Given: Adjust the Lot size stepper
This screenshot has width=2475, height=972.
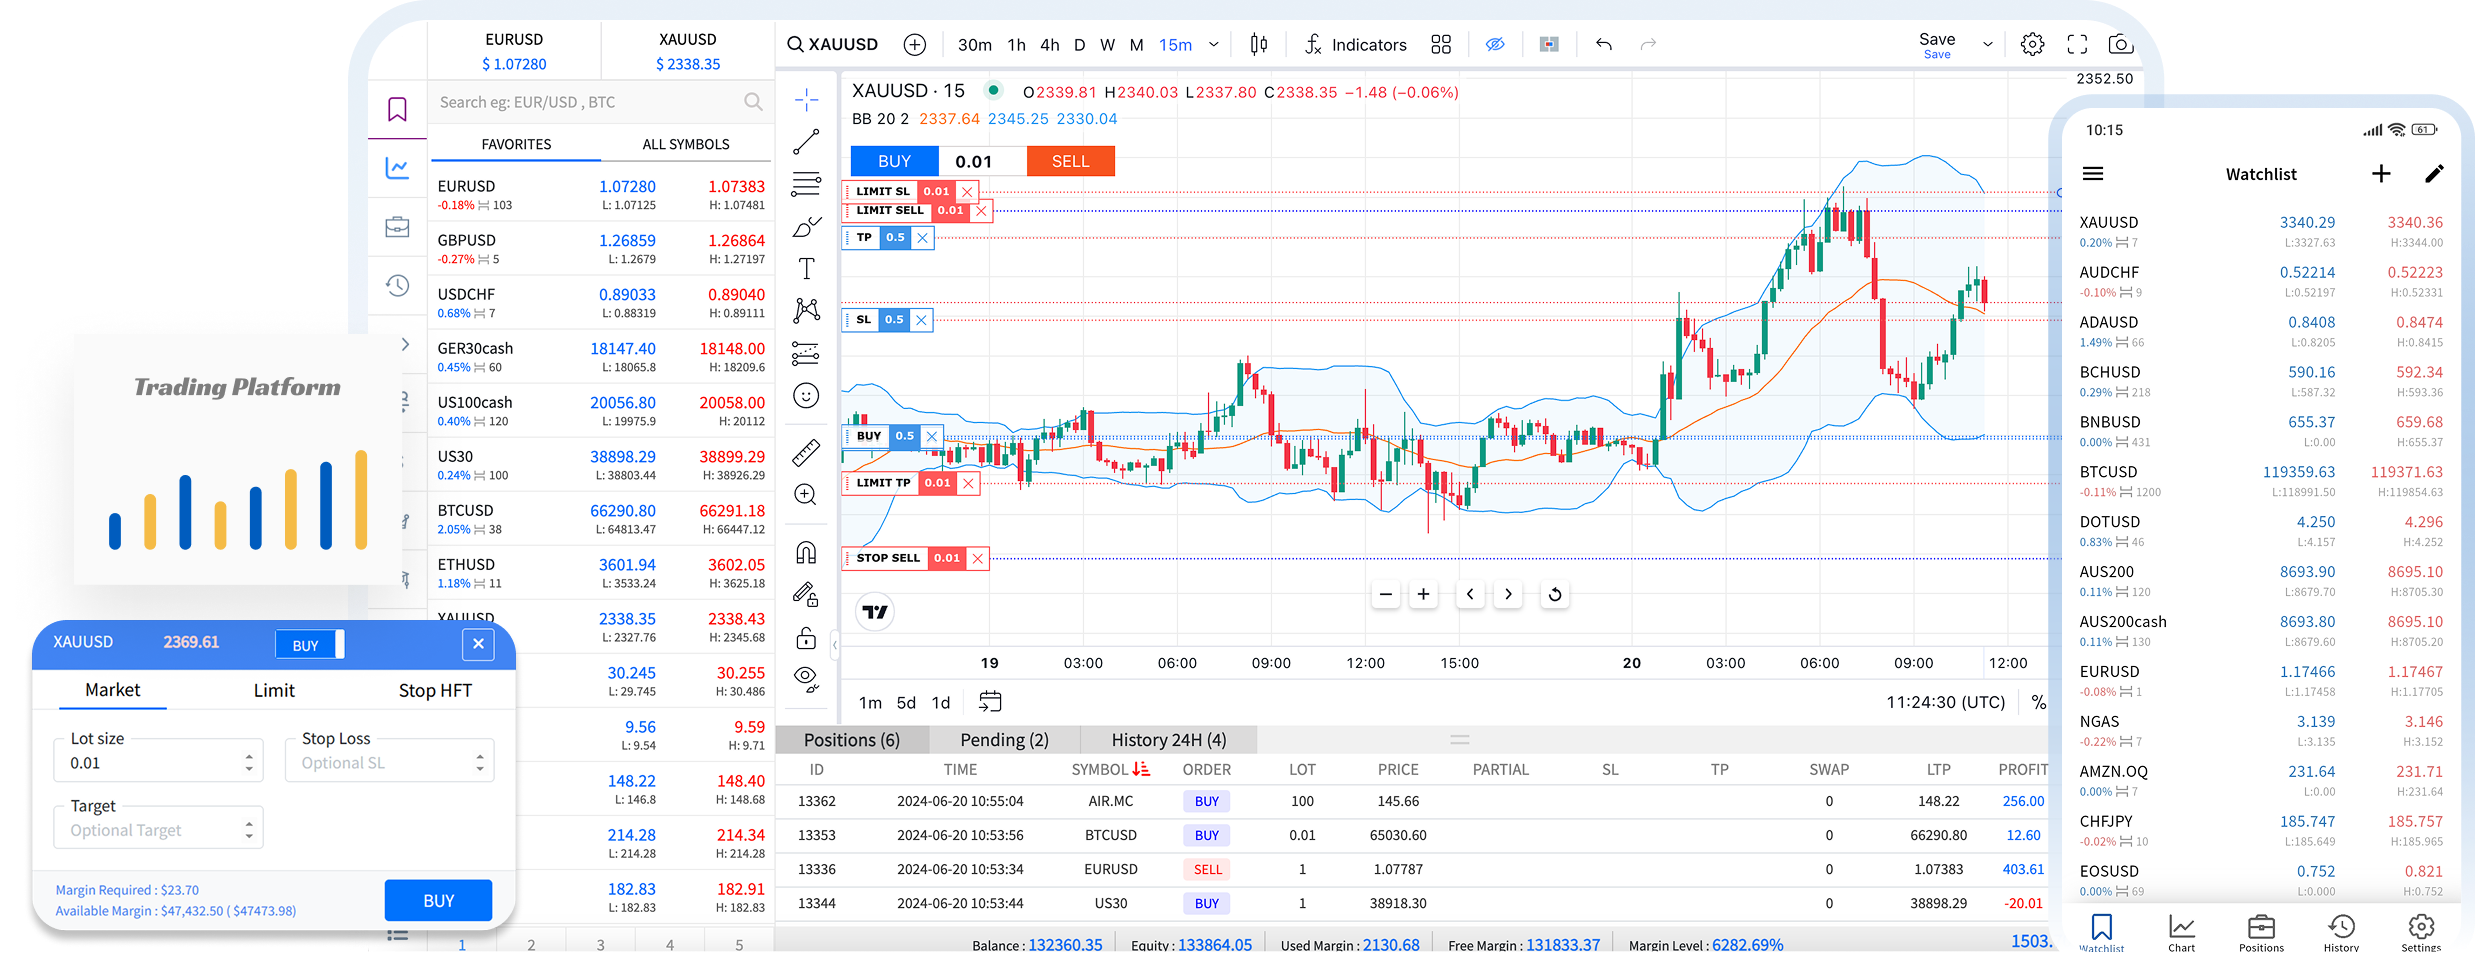Looking at the screenshot, I should 249,763.
